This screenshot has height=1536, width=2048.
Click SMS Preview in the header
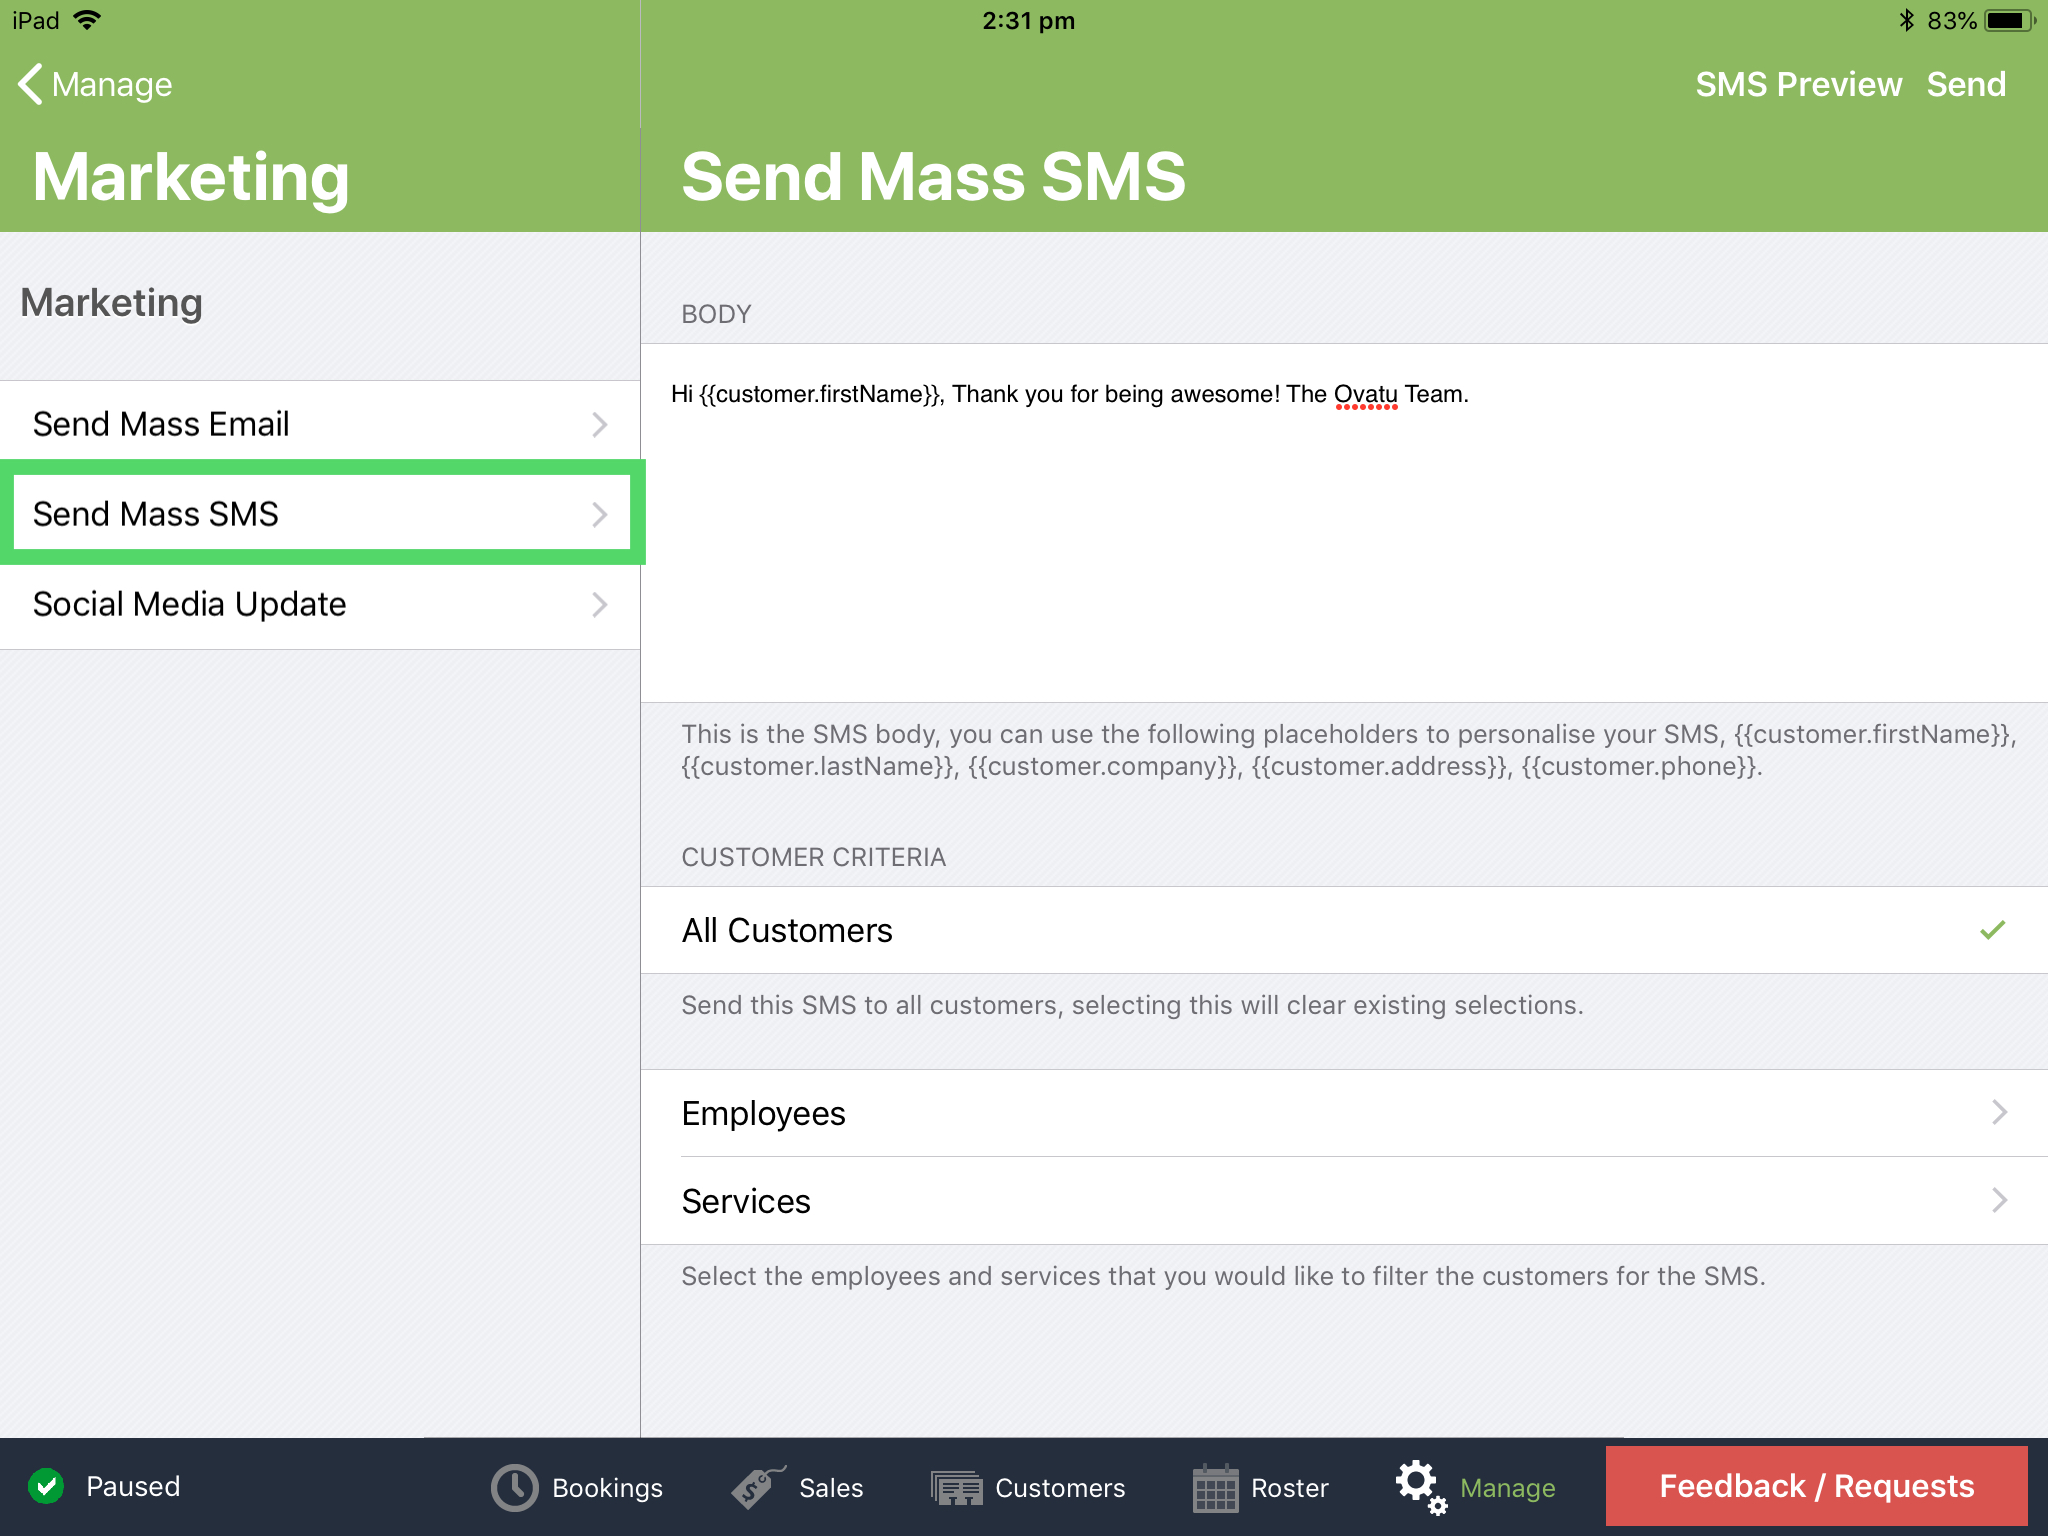click(1799, 84)
